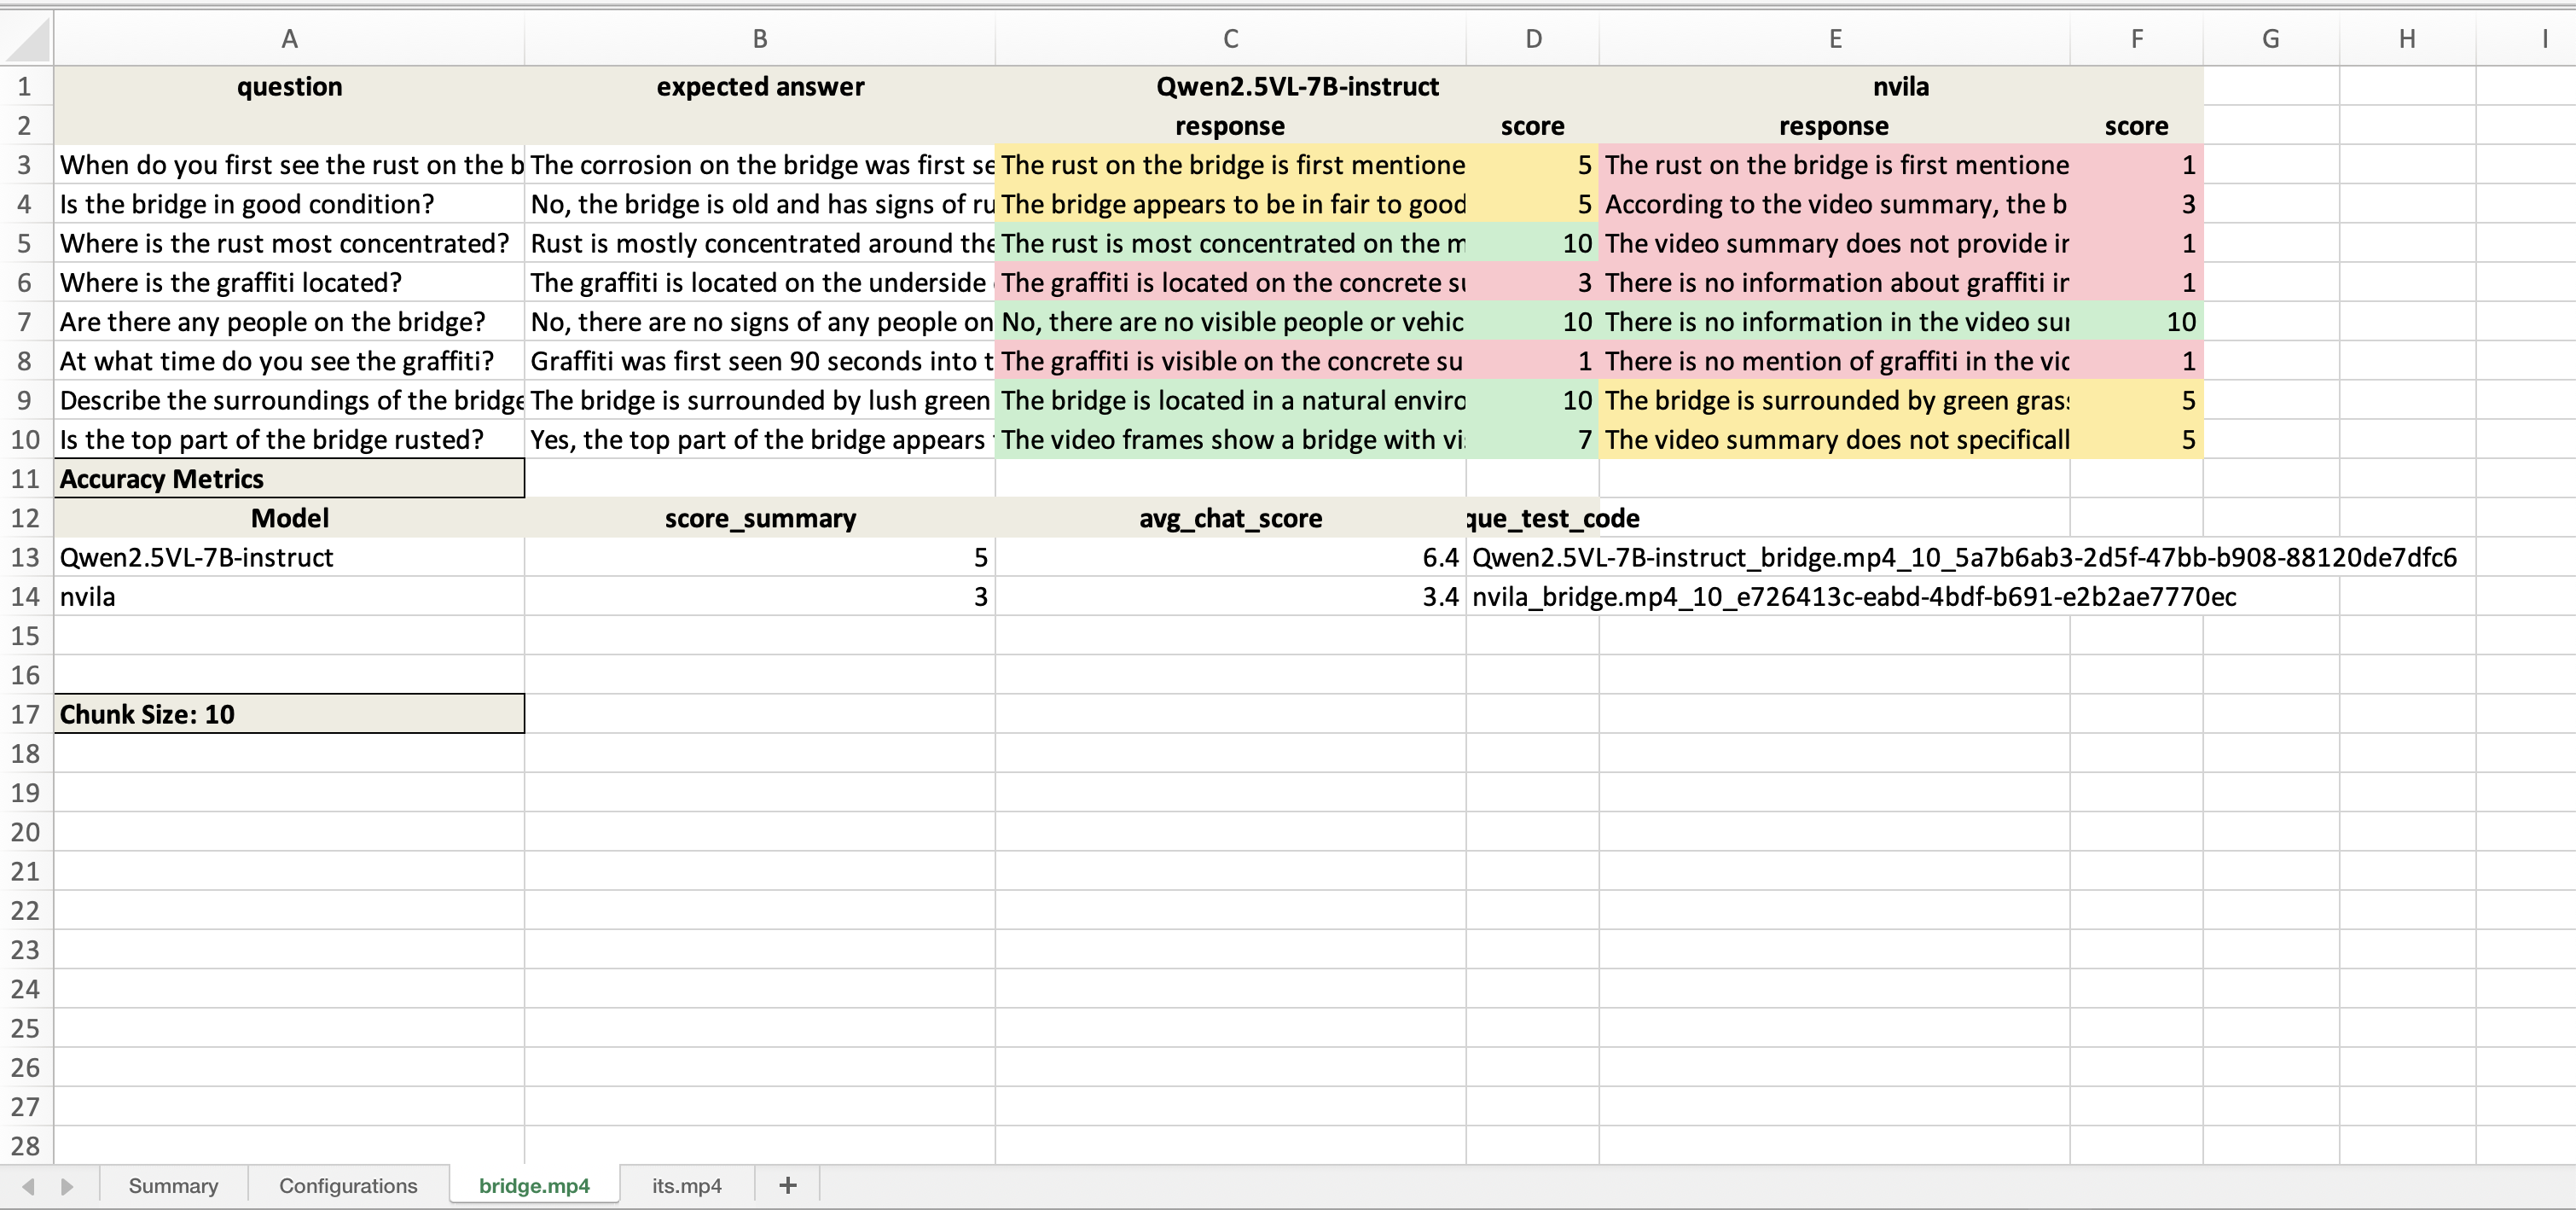This screenshot has height=1210, width=2576.
Task: Select cell 'Where is the rust most concentrated?'
Action: (x=289, y=243)
